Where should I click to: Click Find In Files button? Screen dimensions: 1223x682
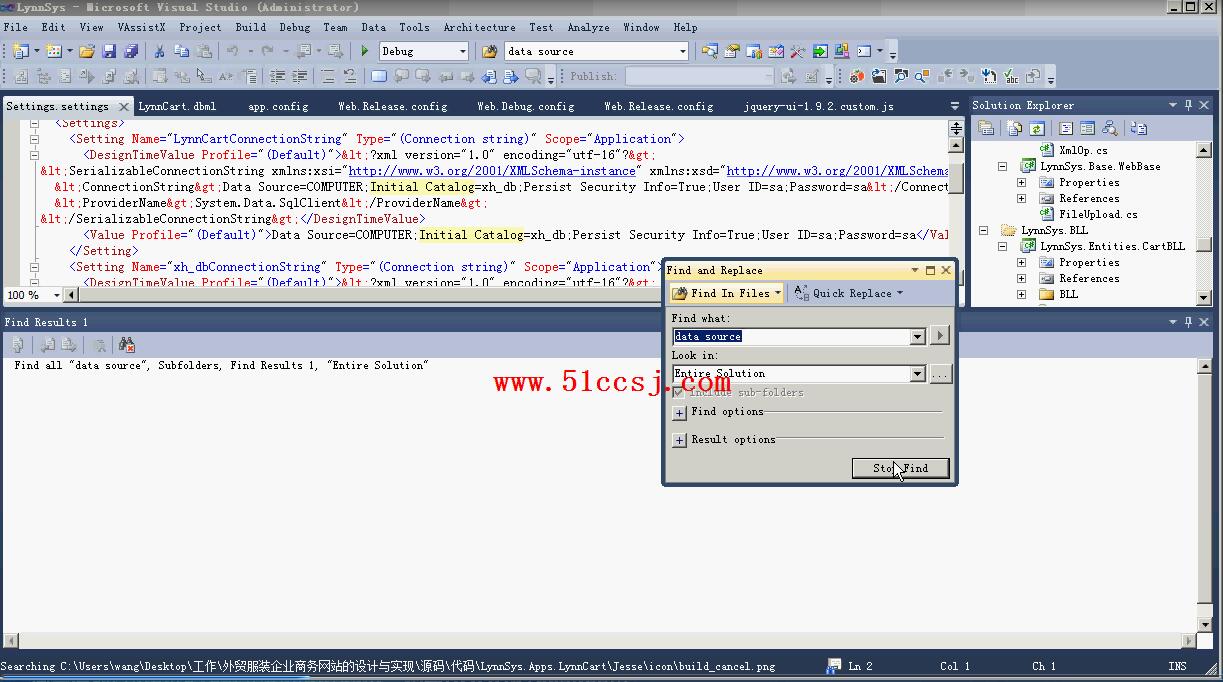click(x=727, y=293)
